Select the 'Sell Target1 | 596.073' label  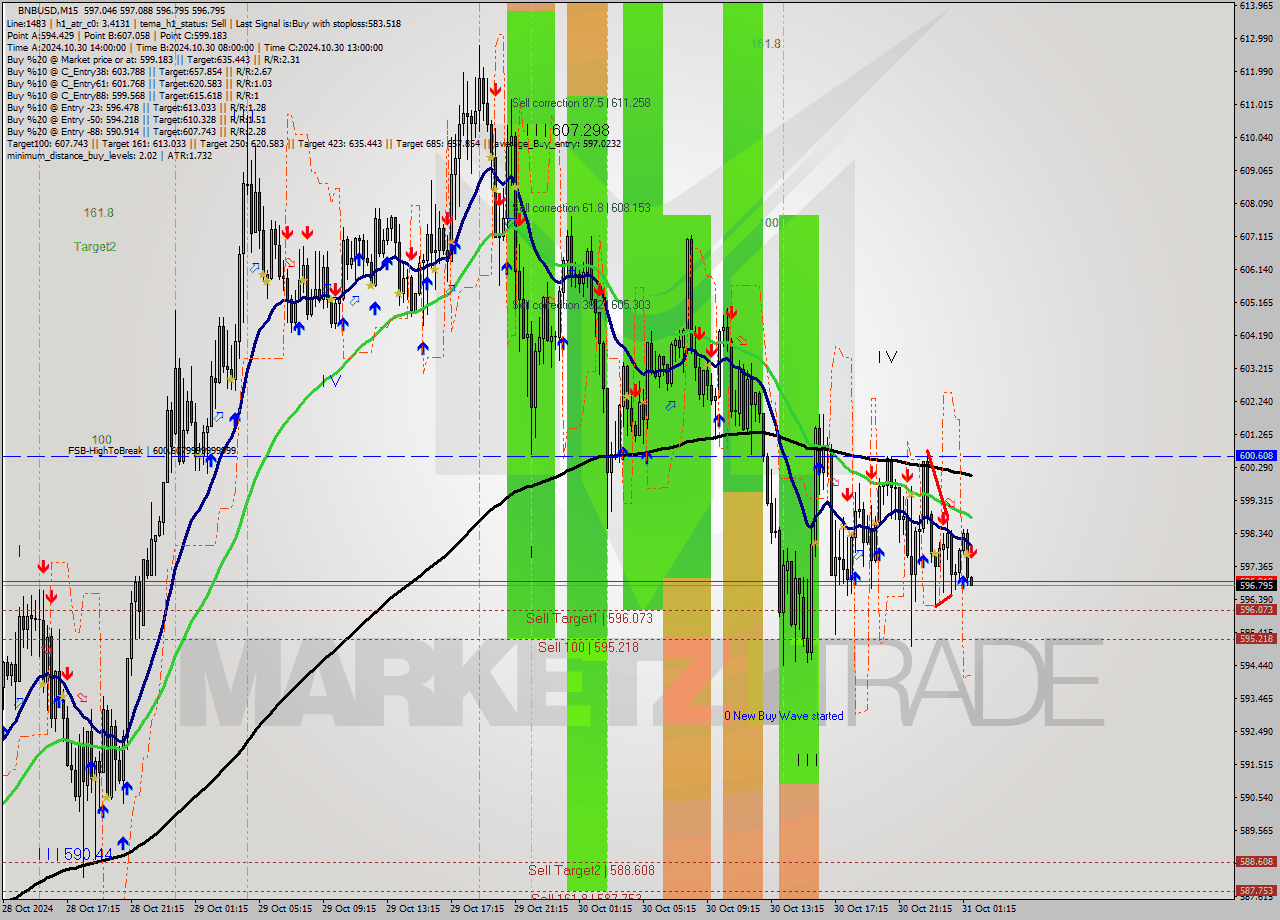[x=589, y=618]
